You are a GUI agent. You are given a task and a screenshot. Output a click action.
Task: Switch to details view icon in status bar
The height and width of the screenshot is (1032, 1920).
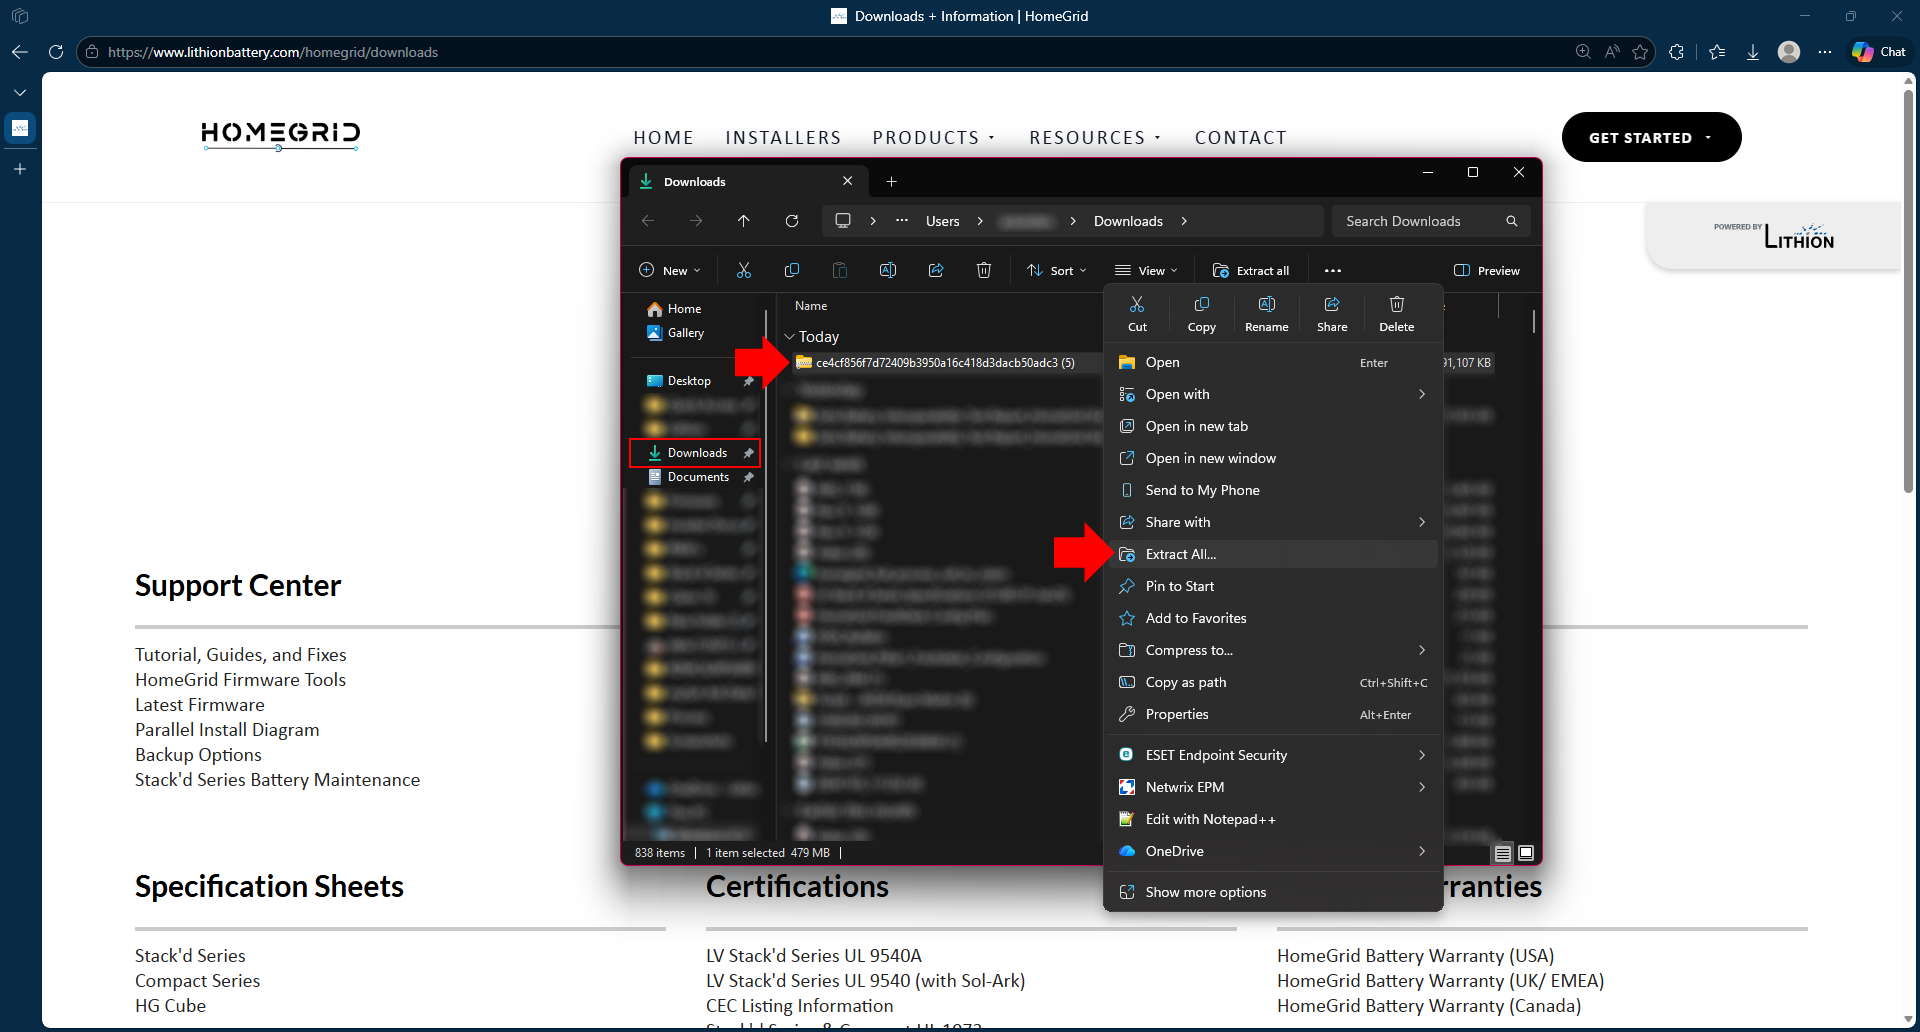tap(1502, 853)
